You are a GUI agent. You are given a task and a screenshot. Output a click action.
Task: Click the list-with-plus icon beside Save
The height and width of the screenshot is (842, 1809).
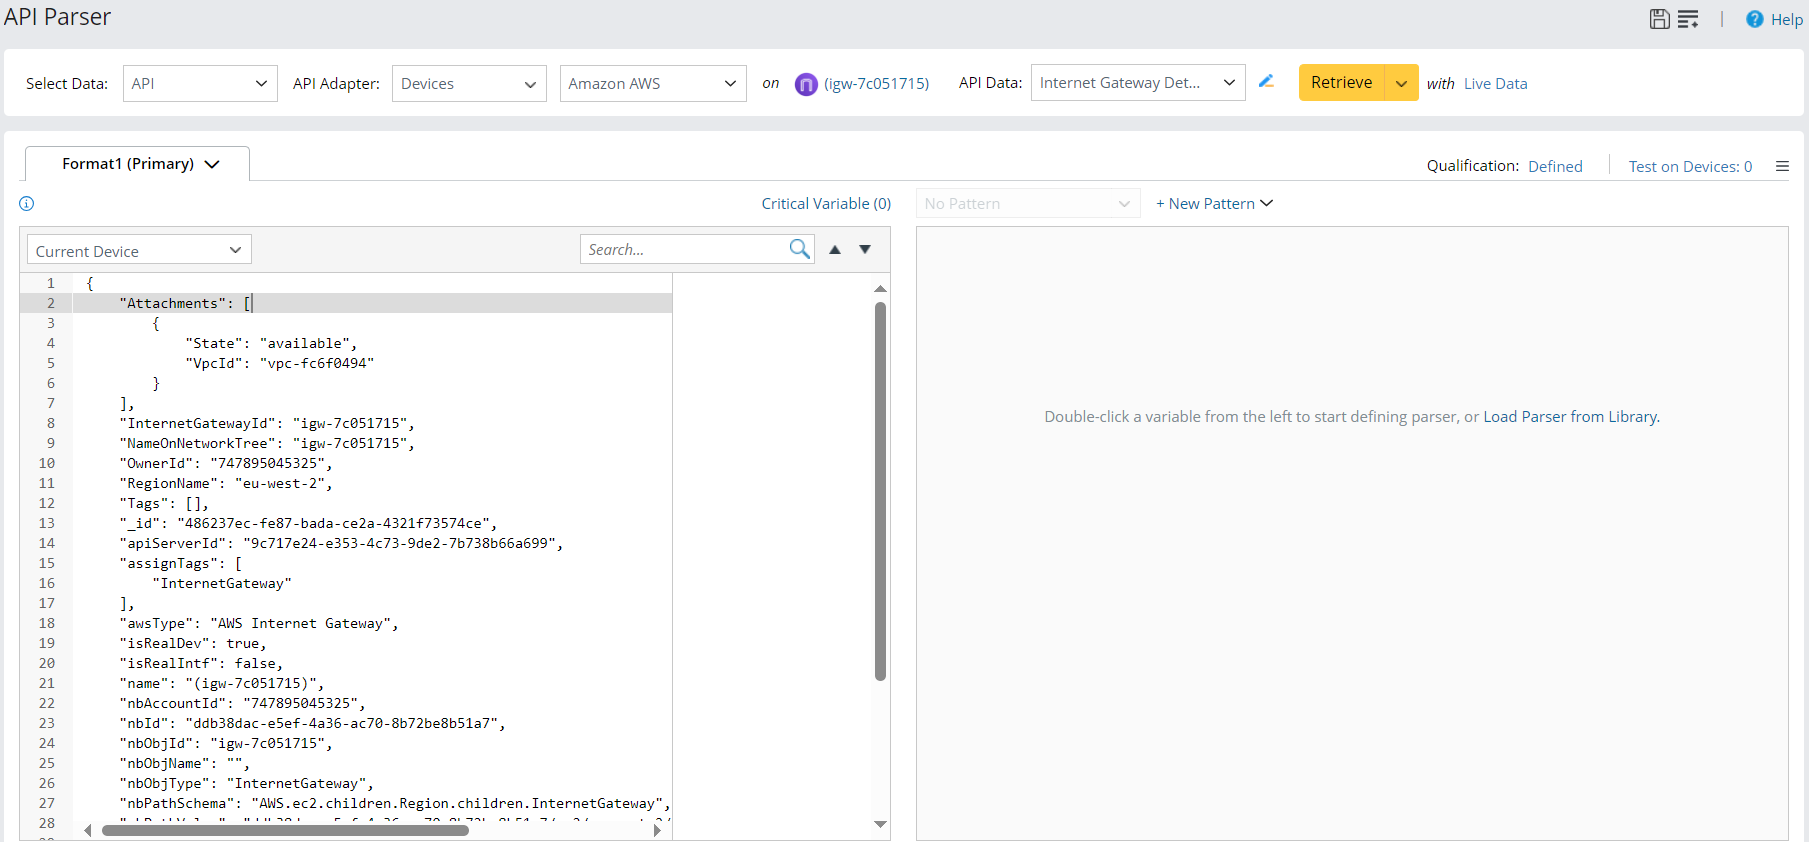pyautogui.click(x=1688, y=19)
